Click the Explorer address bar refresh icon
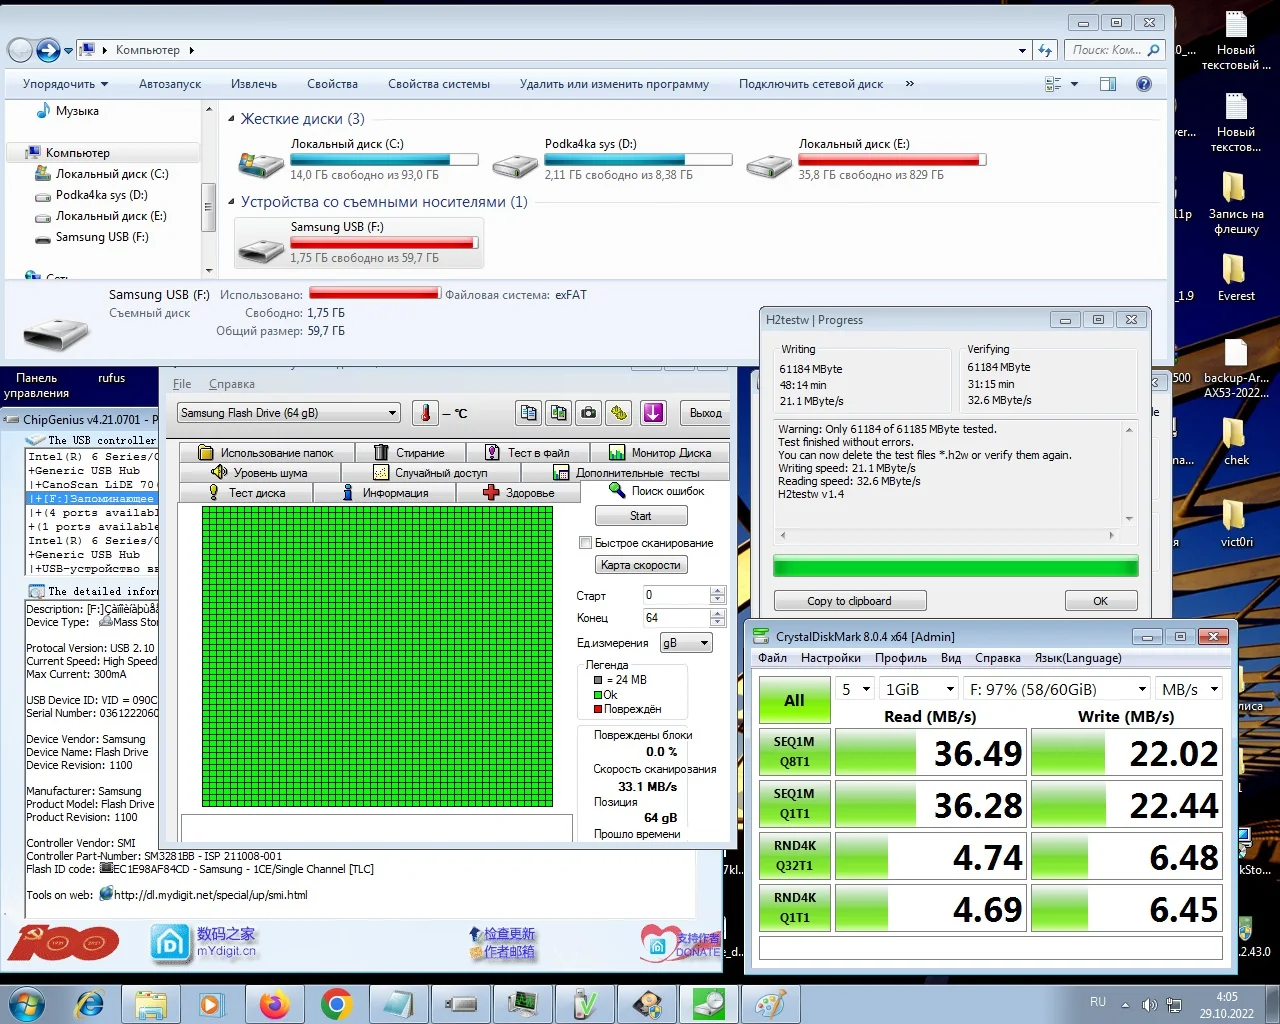 [x=1045, y=50]
